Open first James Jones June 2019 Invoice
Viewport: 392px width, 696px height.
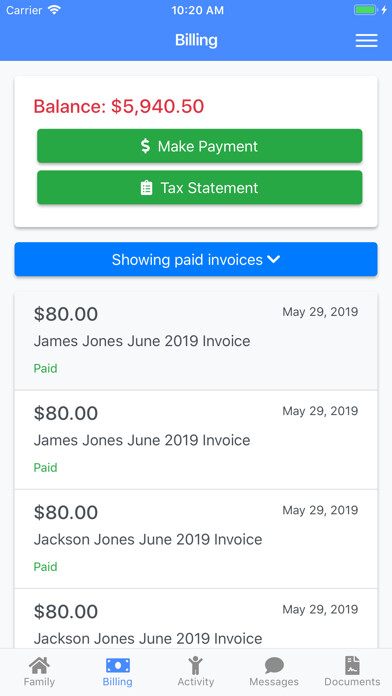[x=196, y=341]
